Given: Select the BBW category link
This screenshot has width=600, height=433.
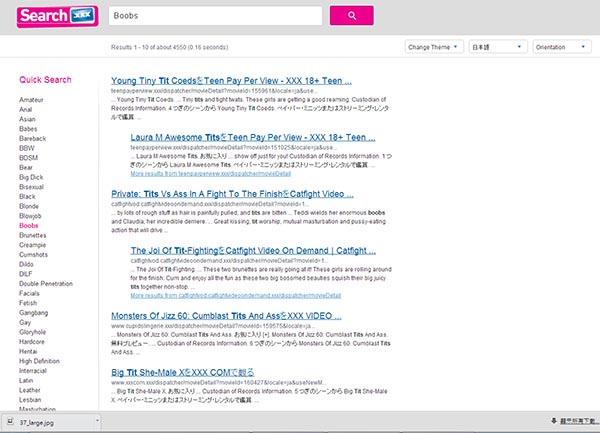Looking at the screenshot, I should coord(27,153).
